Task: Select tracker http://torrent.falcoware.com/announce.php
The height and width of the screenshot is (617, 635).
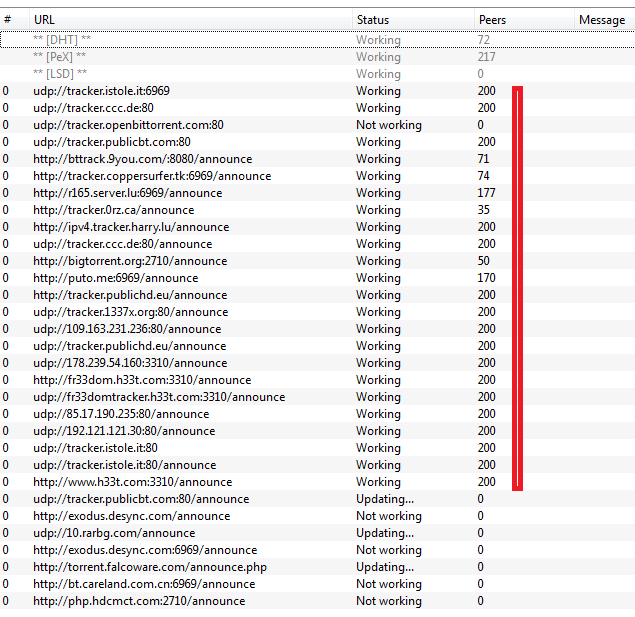Action: (x=318, y=567)
